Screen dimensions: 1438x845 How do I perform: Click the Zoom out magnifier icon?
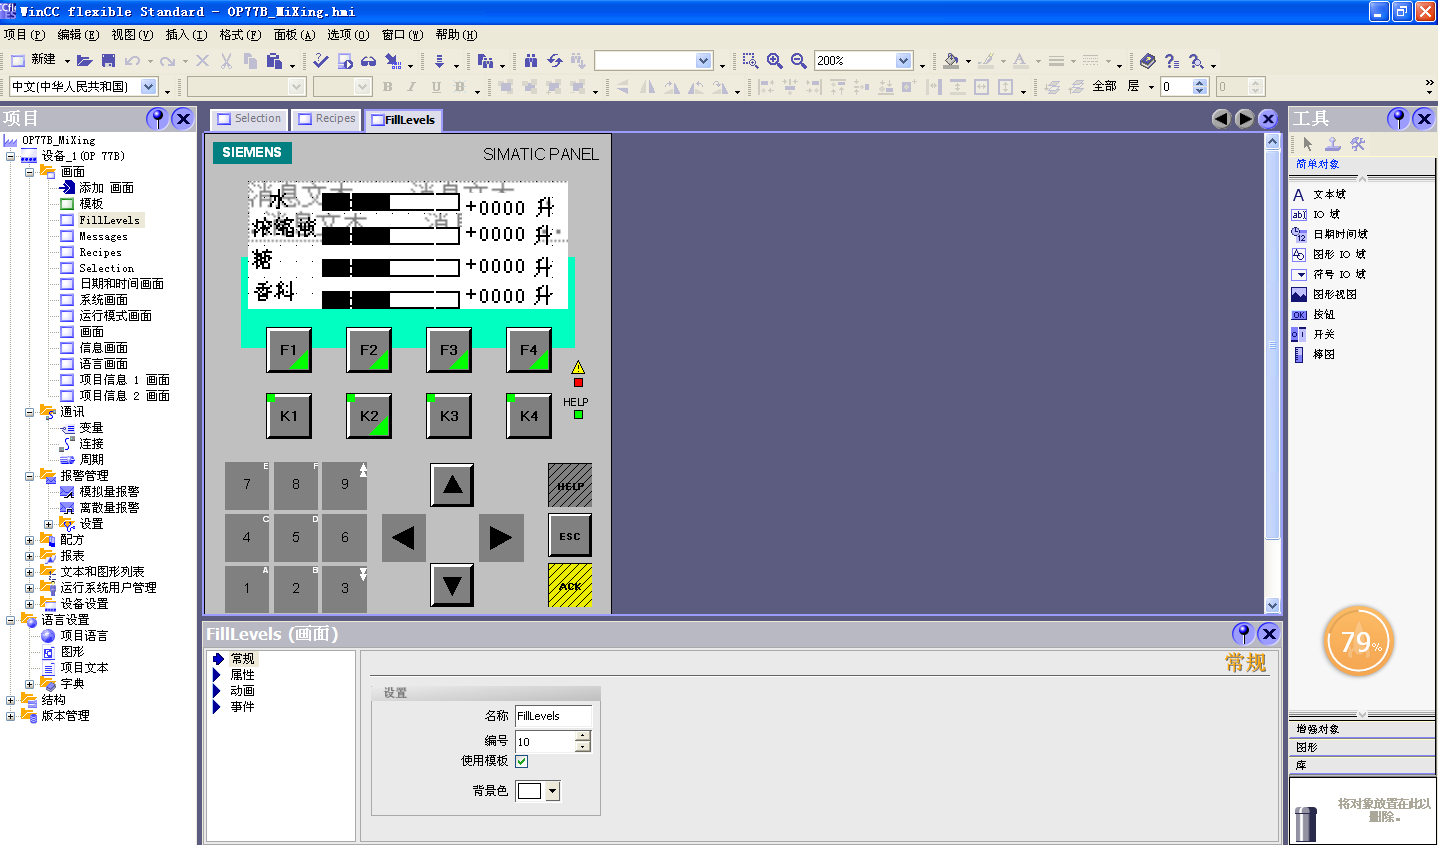pos(798,61)
